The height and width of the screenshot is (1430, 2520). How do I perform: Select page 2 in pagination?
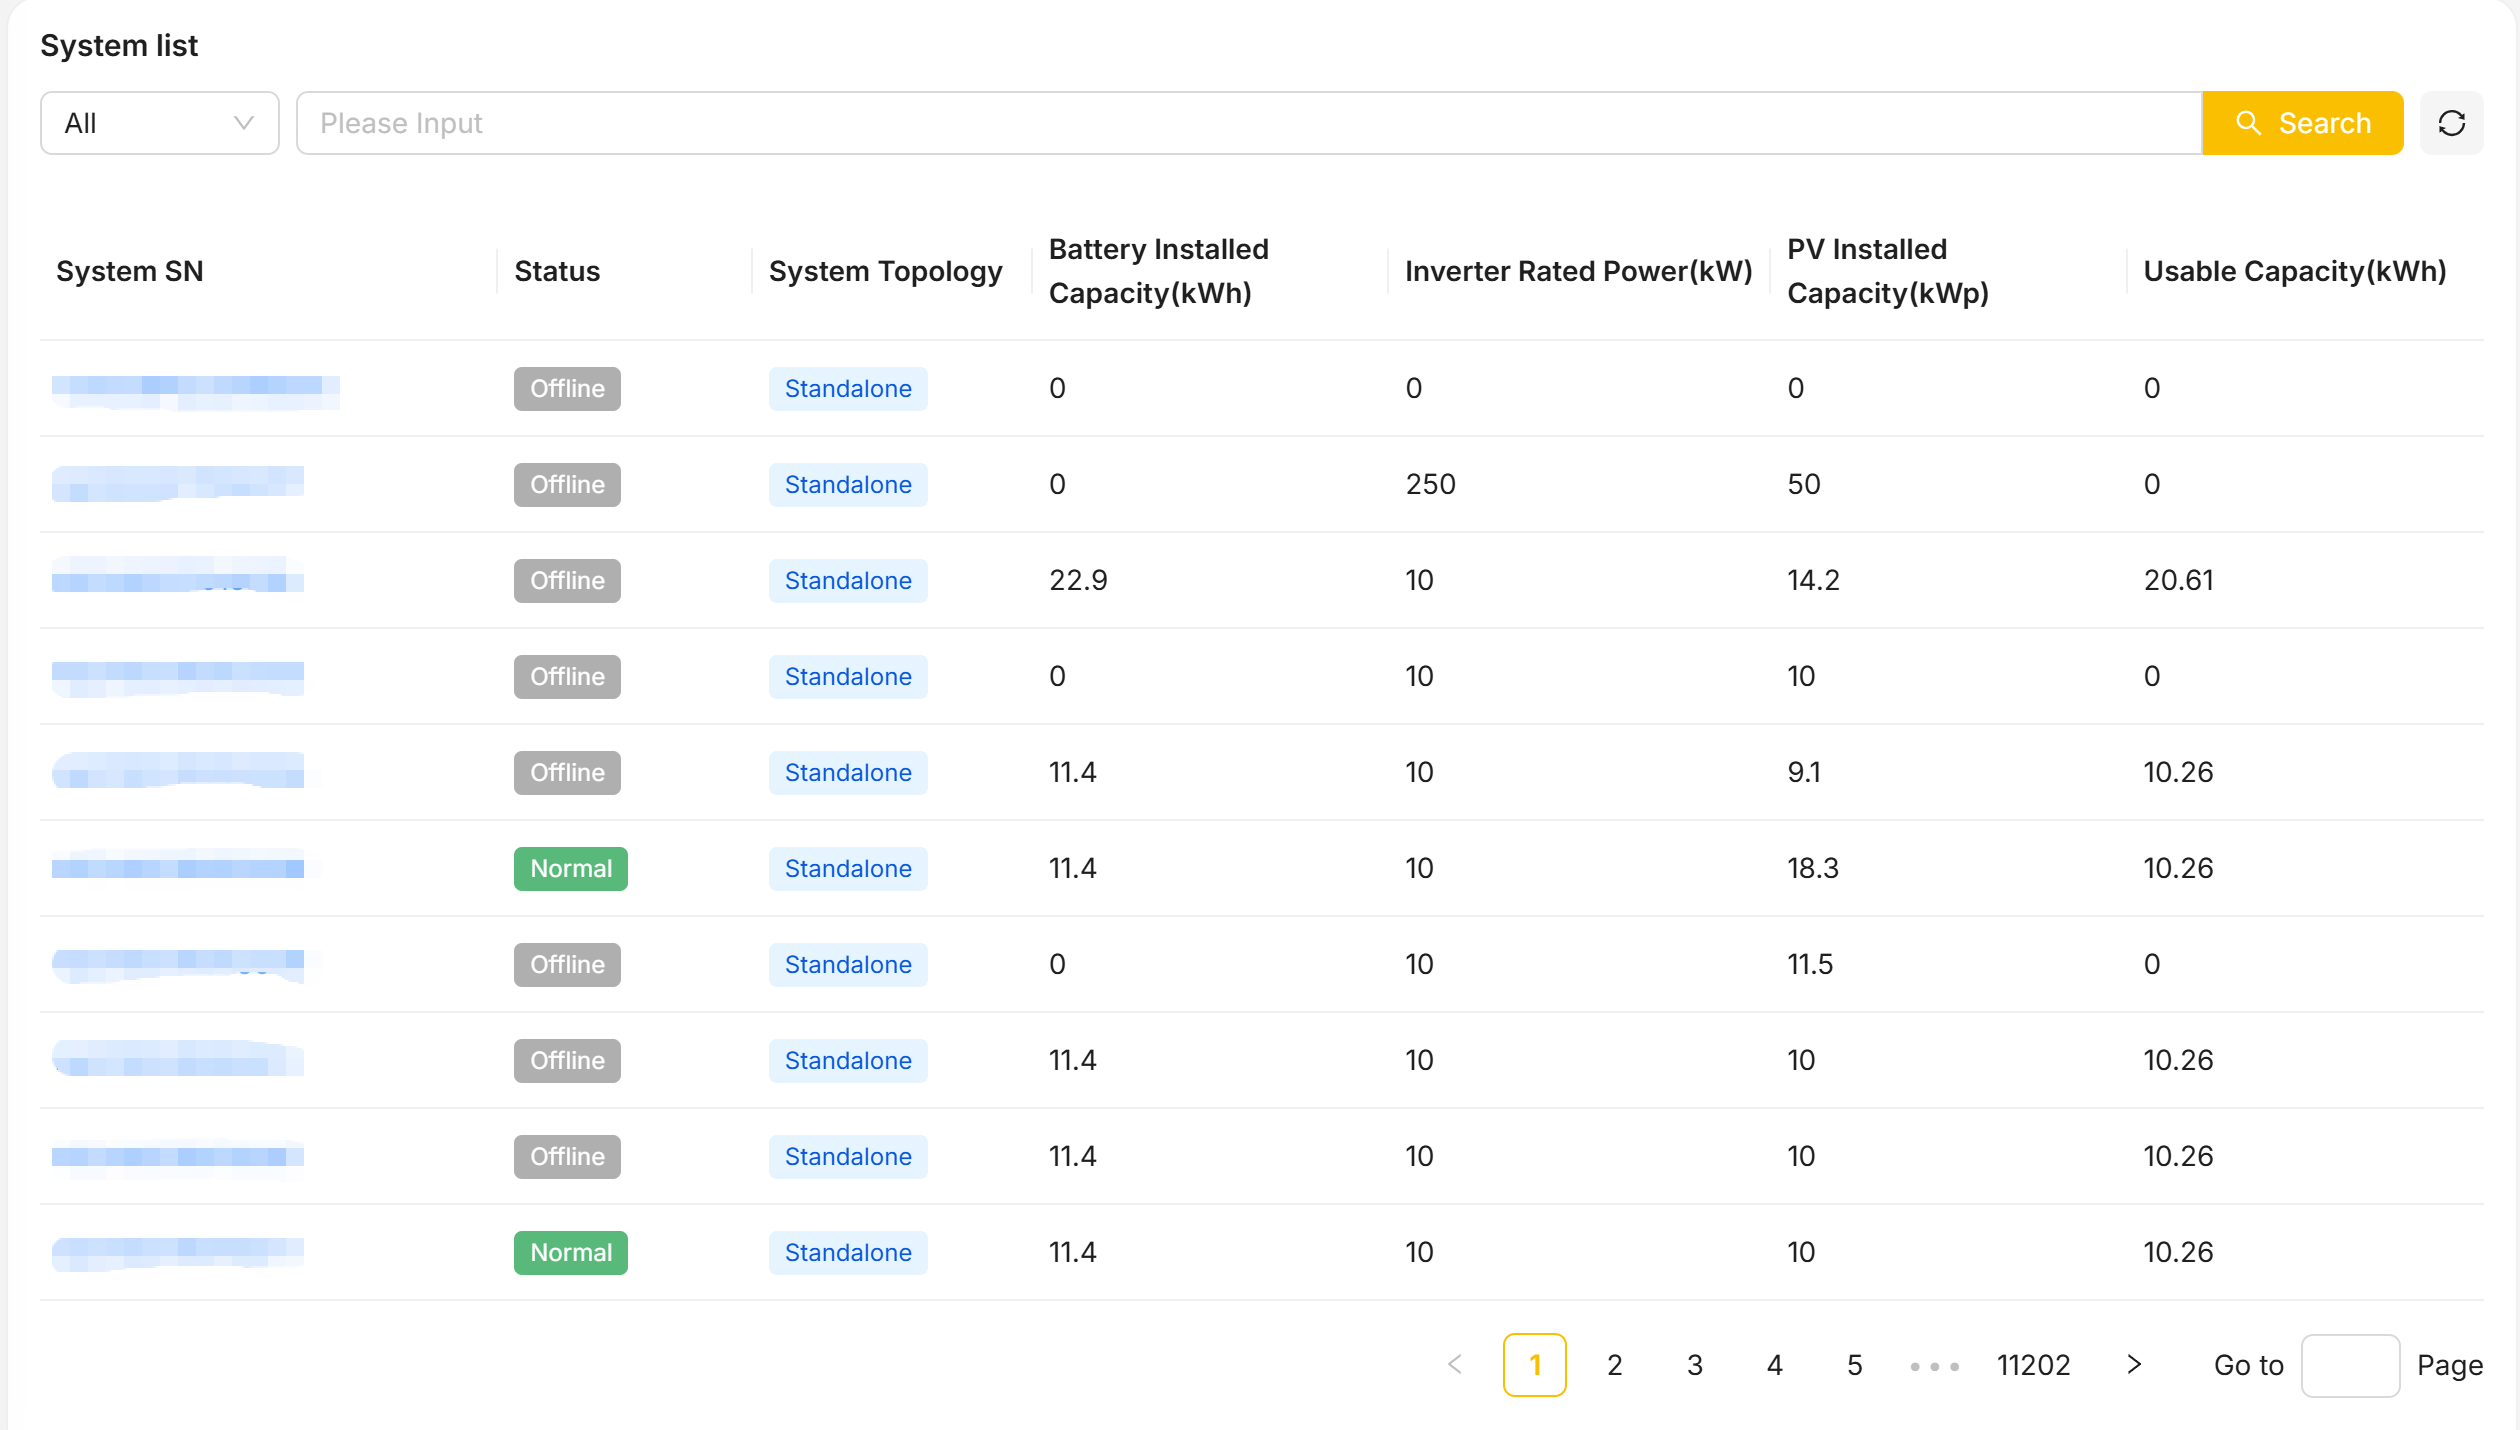click(x=1614, y=1364)
